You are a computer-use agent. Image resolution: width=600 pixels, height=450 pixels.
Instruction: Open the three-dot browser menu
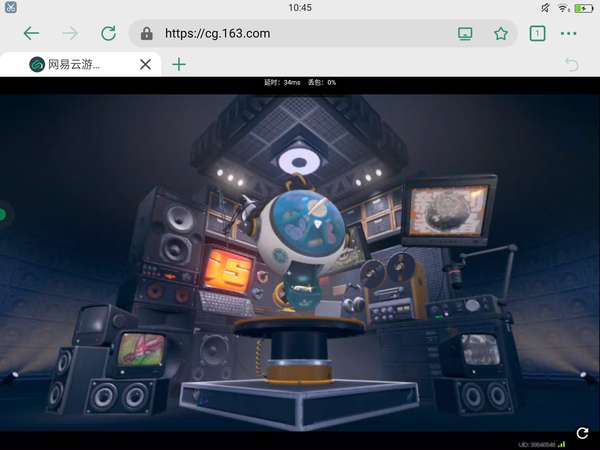pyautogui.click(x=569, y=34)
